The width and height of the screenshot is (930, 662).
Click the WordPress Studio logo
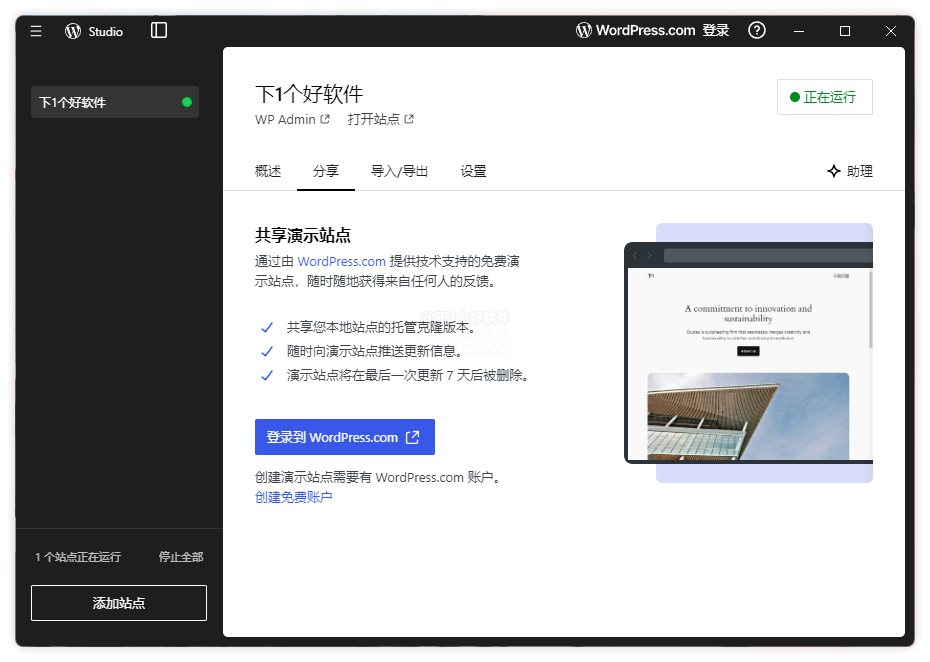point(94,31)
